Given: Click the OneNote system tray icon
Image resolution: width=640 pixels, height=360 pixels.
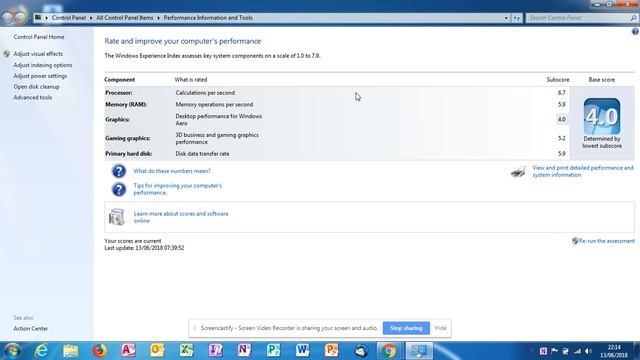Looking at the screenshot, I should (543, 351).
